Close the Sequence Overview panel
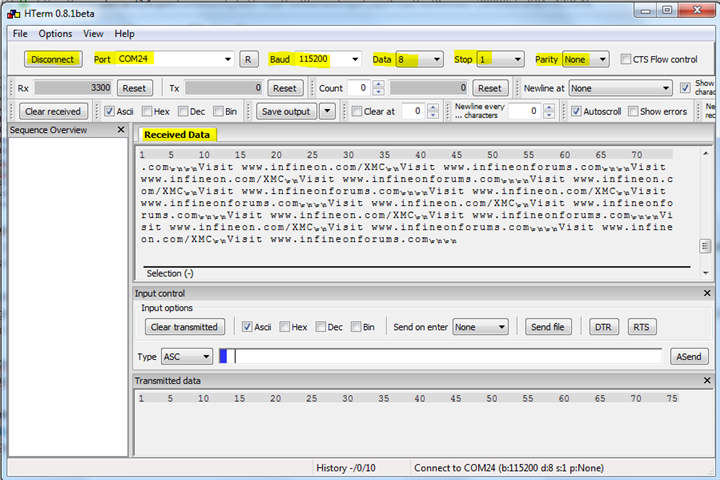Screen dimensions: 720x480 pyautogui.click(x=127, y=130)
